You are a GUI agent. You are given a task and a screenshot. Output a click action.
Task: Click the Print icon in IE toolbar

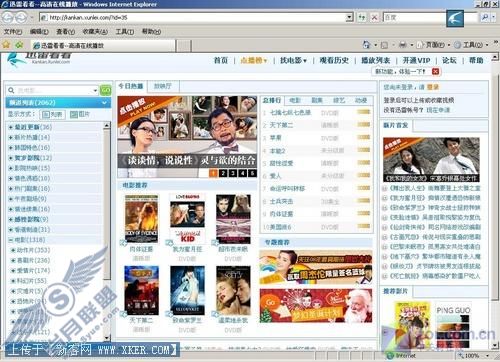403,44
